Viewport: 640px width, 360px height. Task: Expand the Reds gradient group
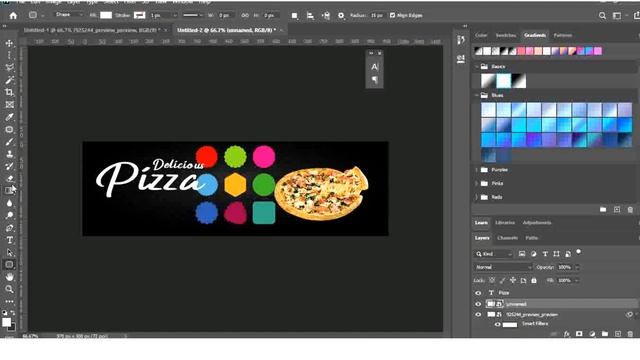(x=476, y=197)
